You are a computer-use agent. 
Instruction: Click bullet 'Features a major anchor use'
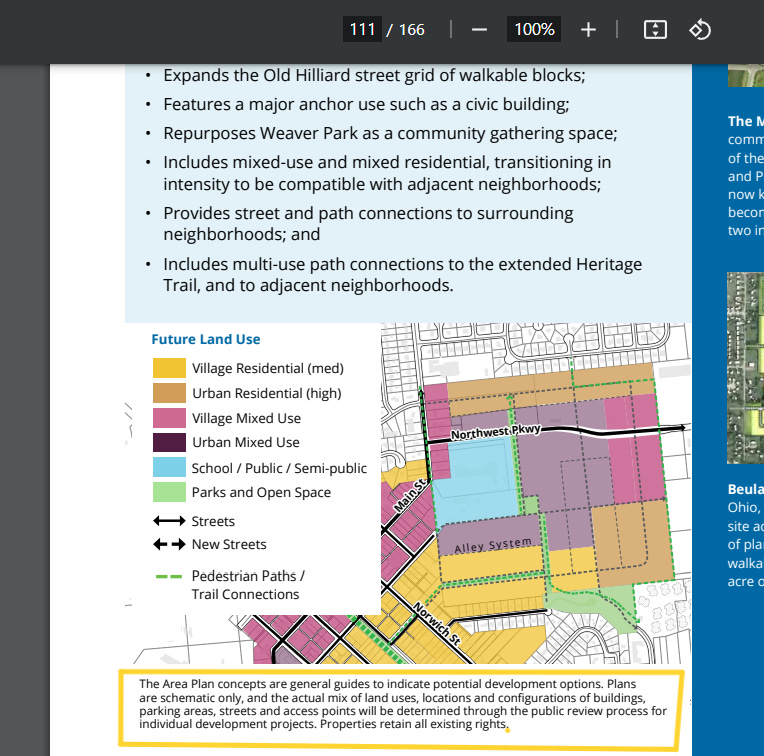tap(366, 104)
